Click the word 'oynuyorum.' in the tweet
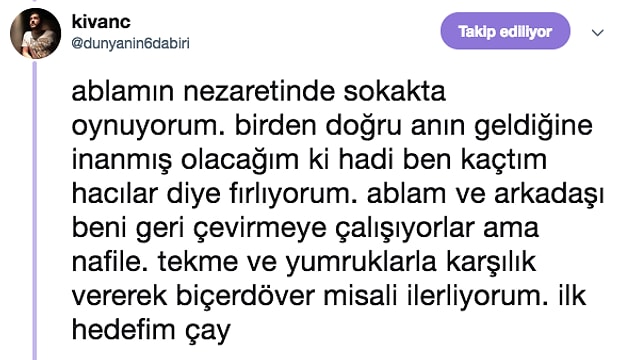Viewport: 635px width, 360px height. tap(149, 128)
